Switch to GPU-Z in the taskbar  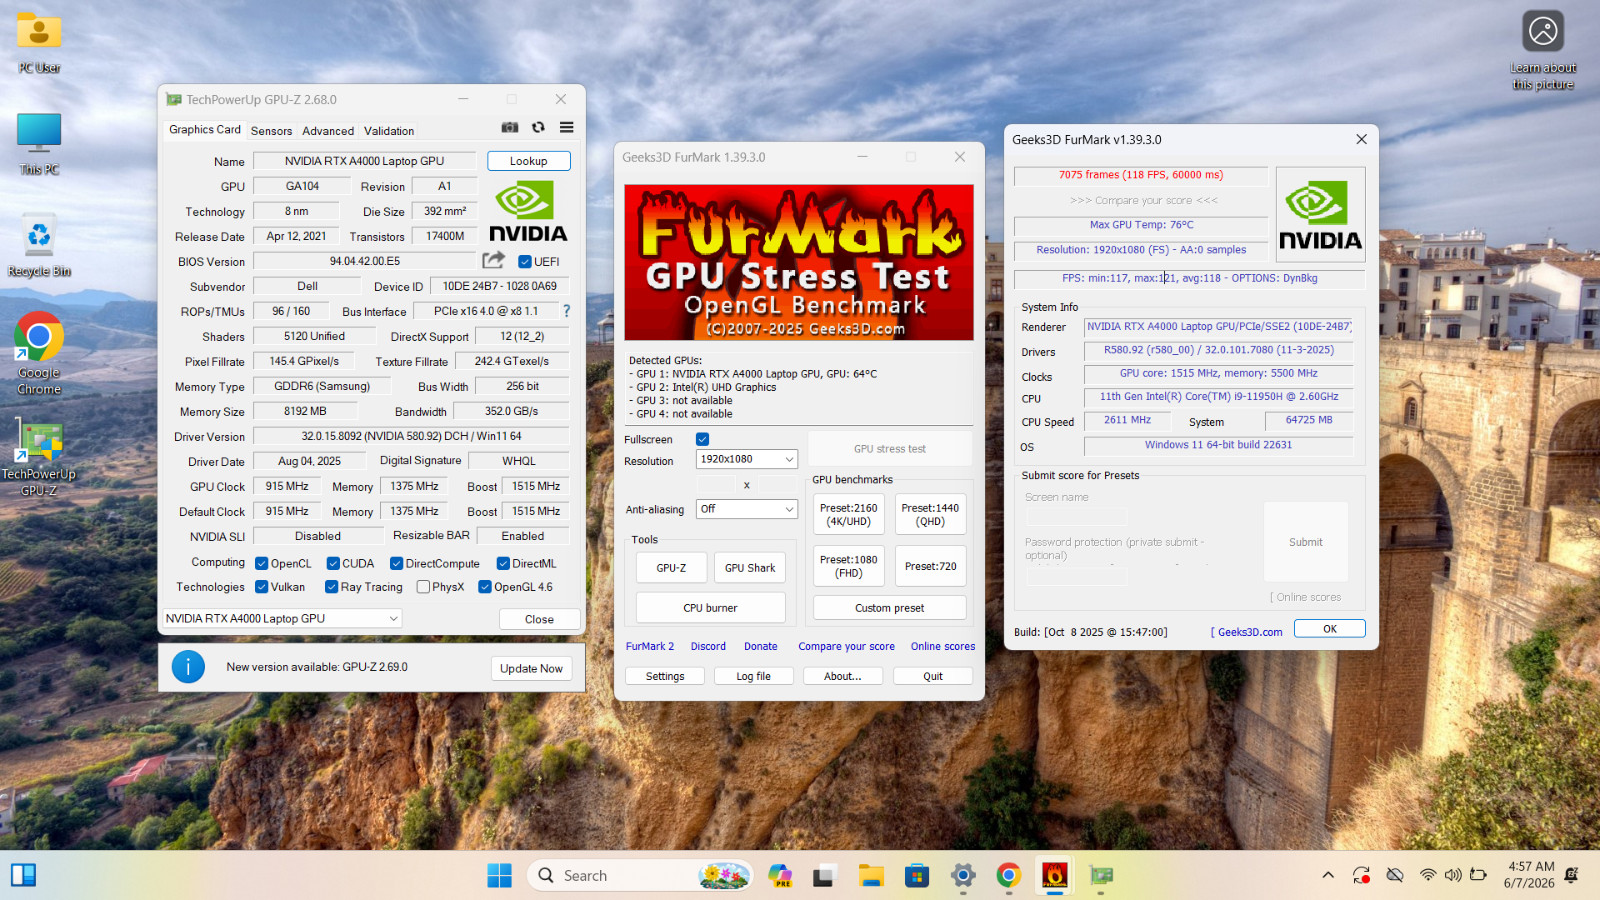pyautogui.click(x=1101, y=876)
